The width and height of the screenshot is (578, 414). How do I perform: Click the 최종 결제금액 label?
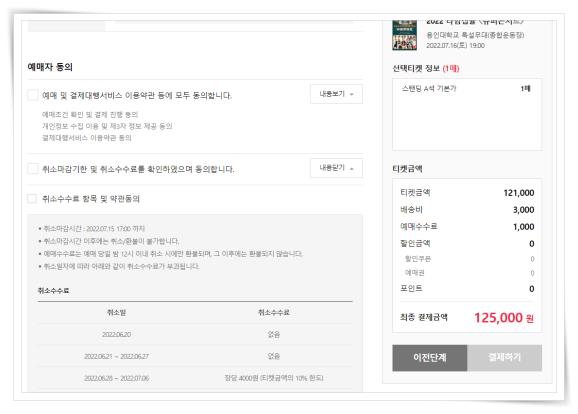click(424, 317)
